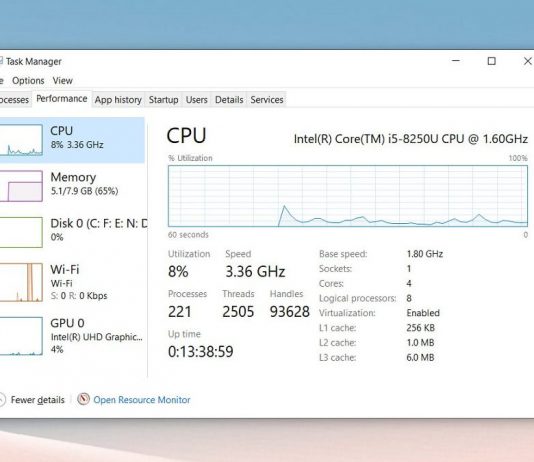Click the CPU utilization graph area

point(348,196)
